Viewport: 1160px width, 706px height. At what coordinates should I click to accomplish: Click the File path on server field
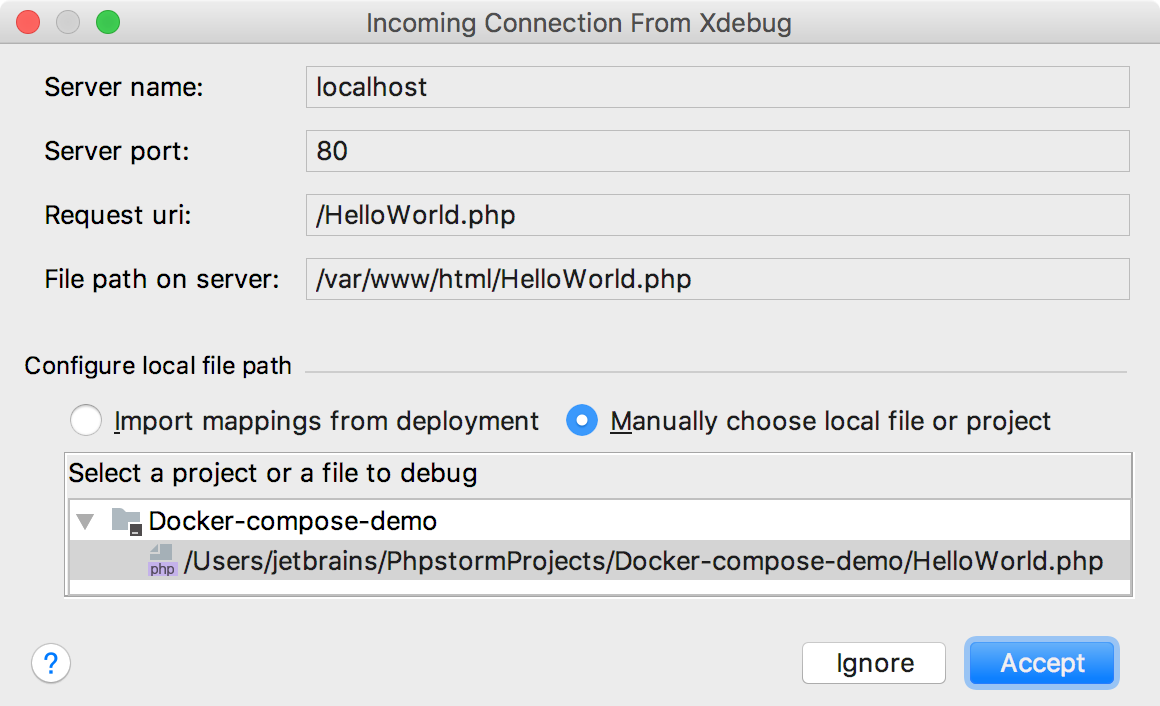tap(717, 279)
